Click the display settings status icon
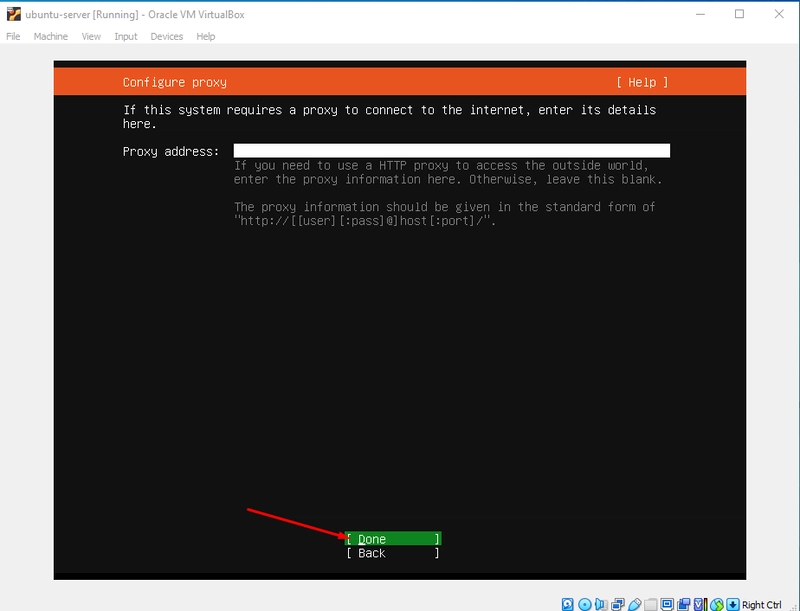800x611 pixels. (667, 605)
